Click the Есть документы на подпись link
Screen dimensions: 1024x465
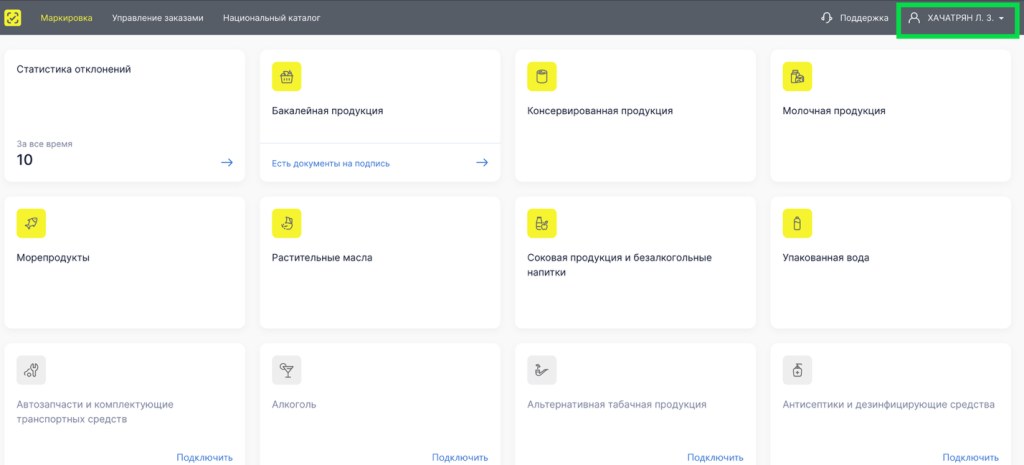click(331, 163)
